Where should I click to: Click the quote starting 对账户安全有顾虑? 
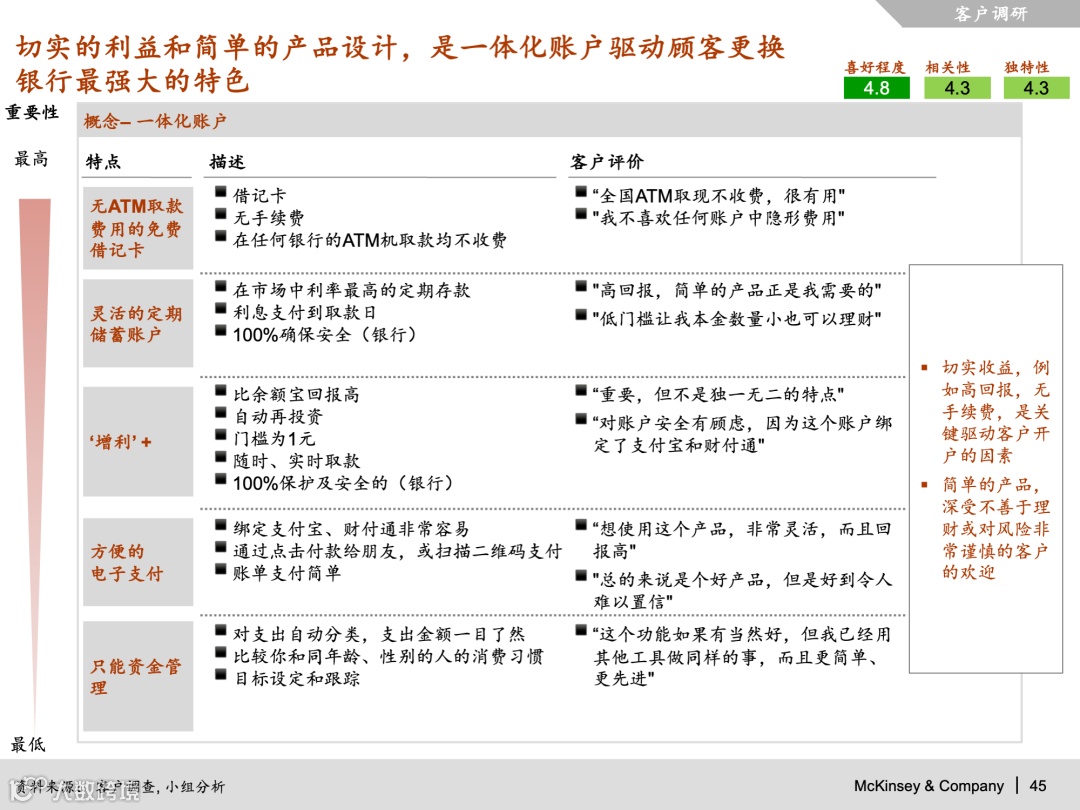pos(742,433)
